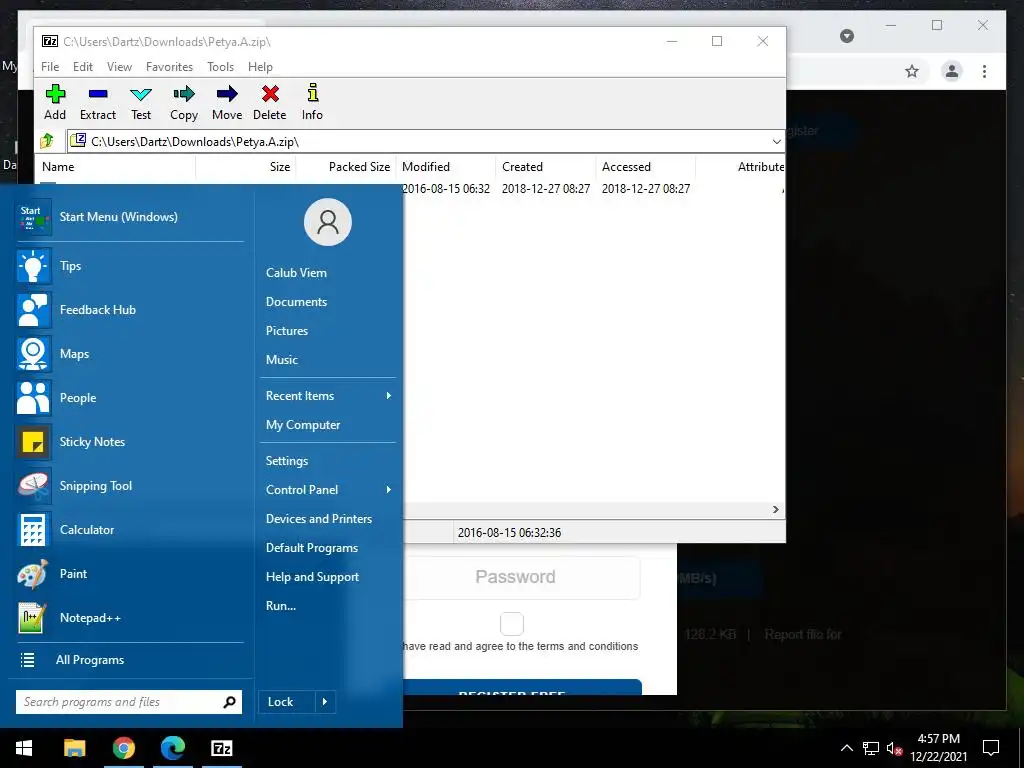
Task: Open Help and Support
Action: pos(312,577)
